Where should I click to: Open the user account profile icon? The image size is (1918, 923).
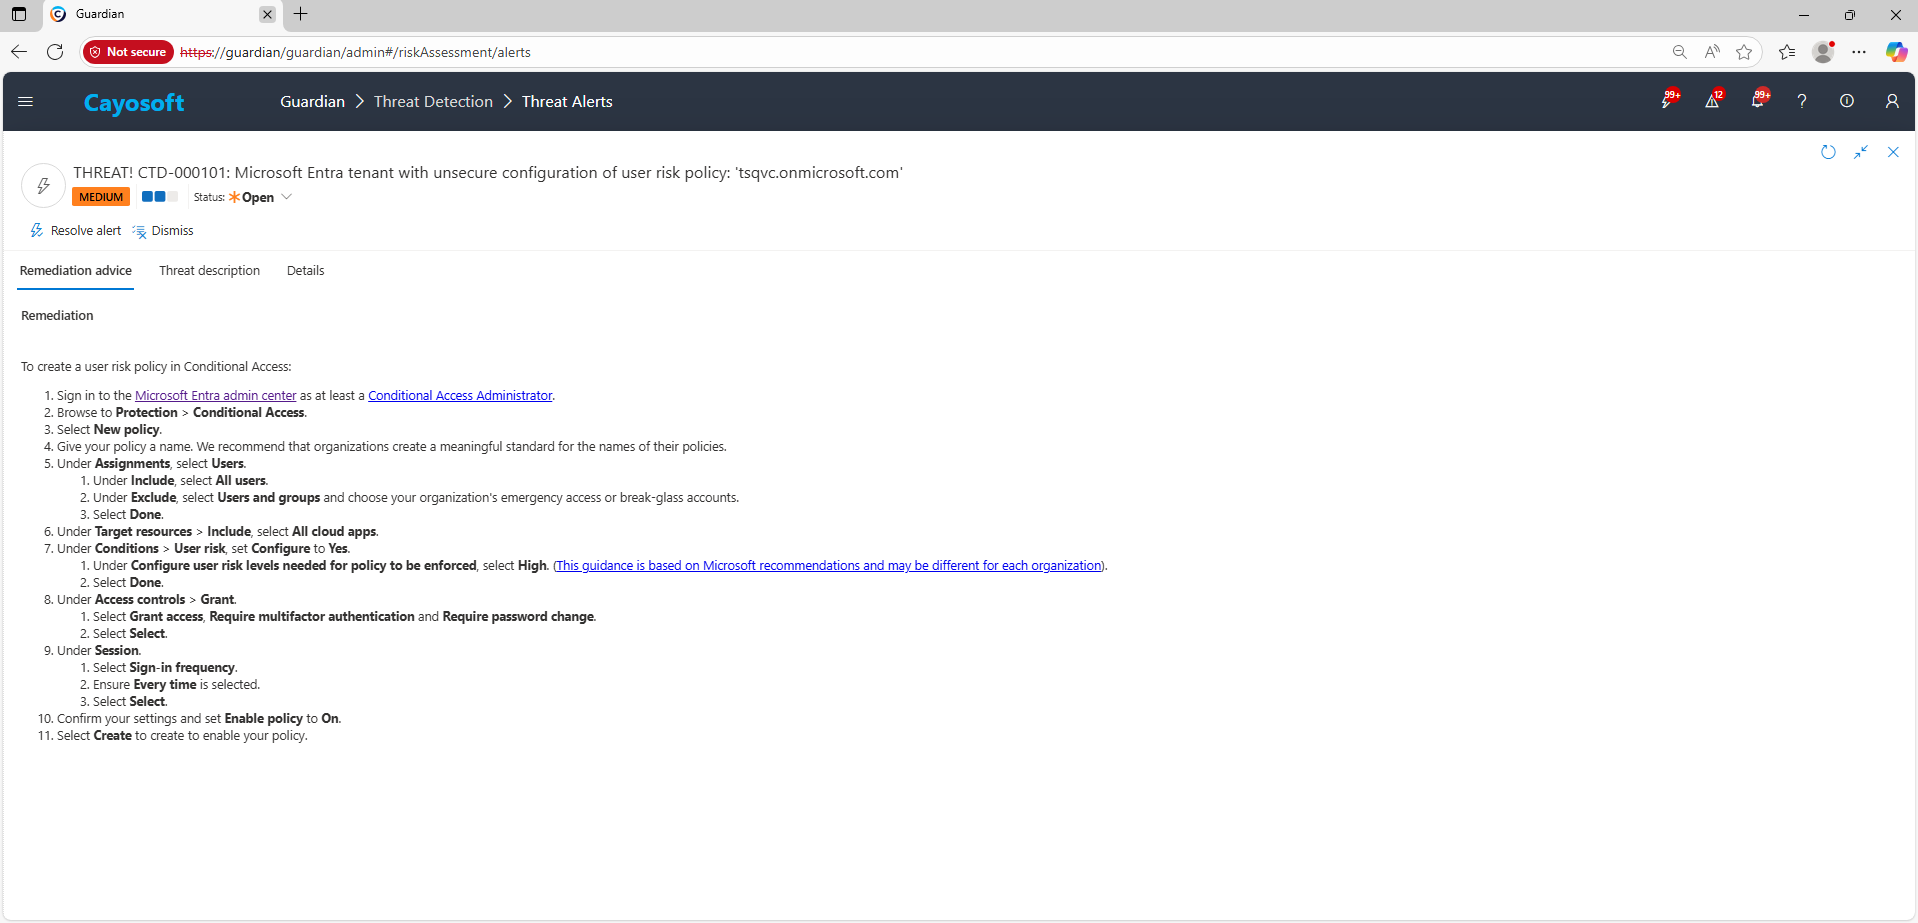1892,101
